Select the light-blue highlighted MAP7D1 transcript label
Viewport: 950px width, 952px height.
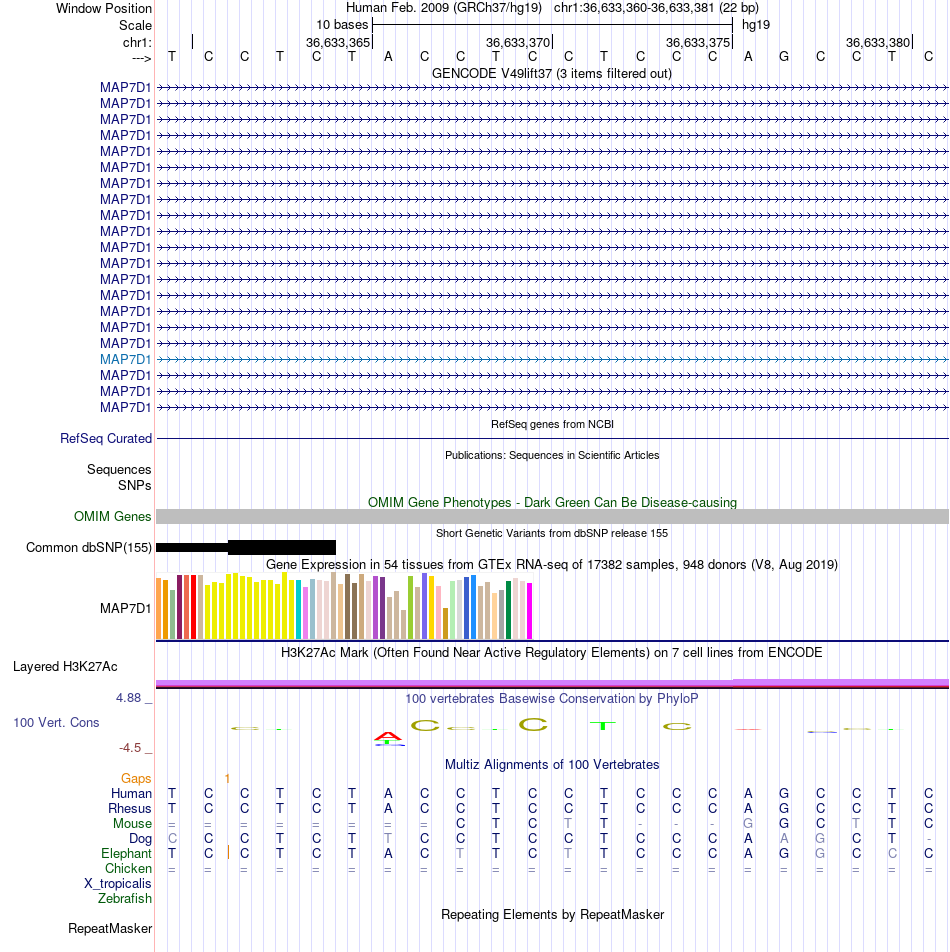(125, 359)
